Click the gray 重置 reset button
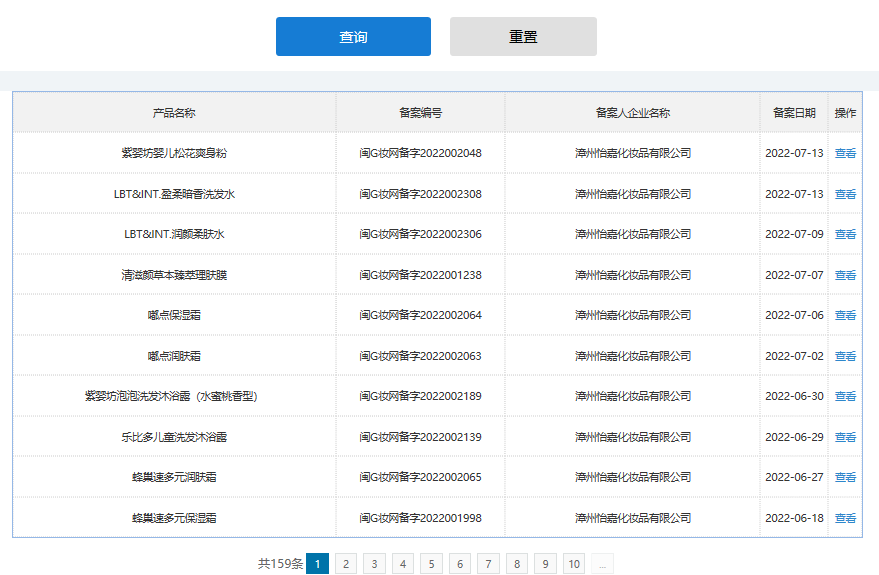 (523, 37)
